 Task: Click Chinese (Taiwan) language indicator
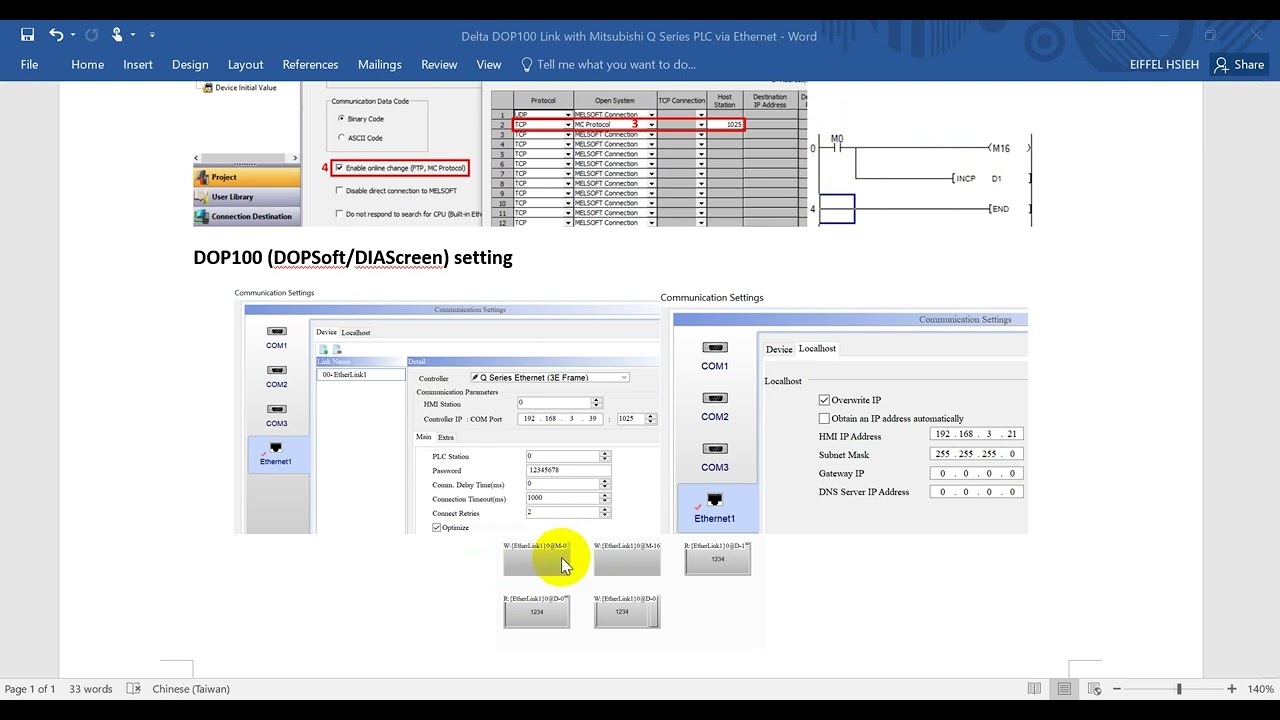coord(191,689)
